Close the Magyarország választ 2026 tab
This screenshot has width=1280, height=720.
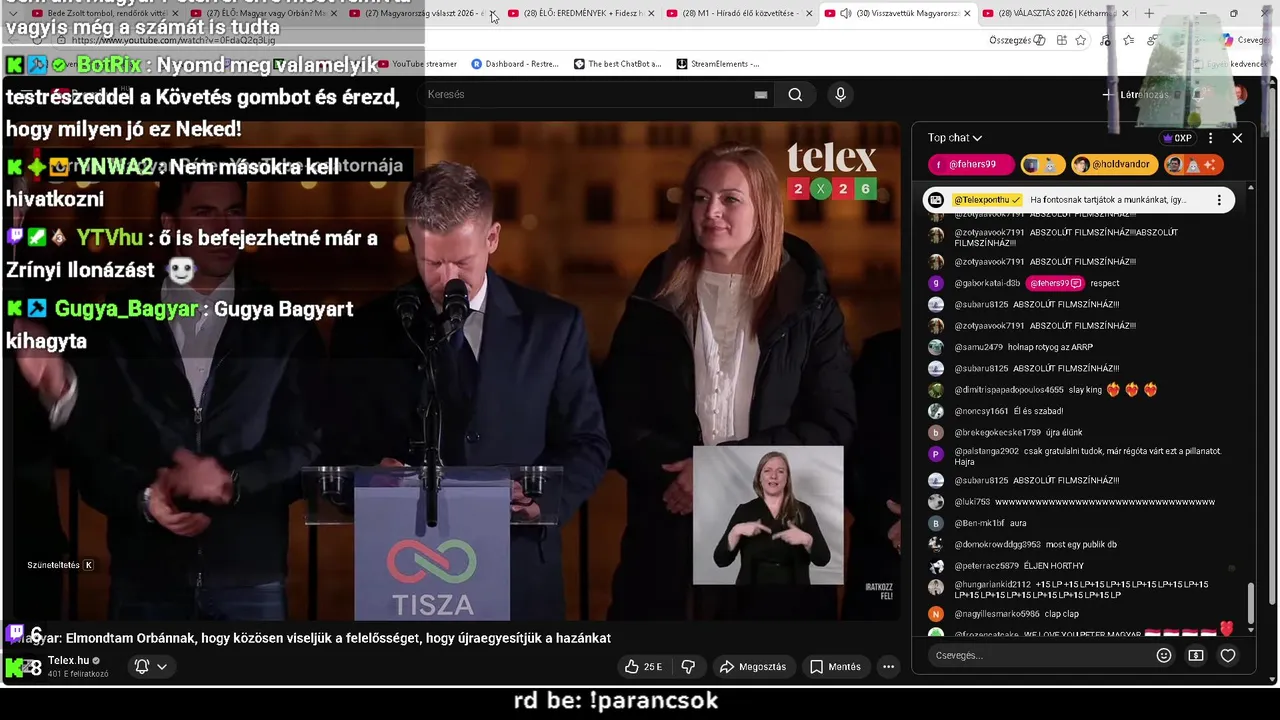493,14
